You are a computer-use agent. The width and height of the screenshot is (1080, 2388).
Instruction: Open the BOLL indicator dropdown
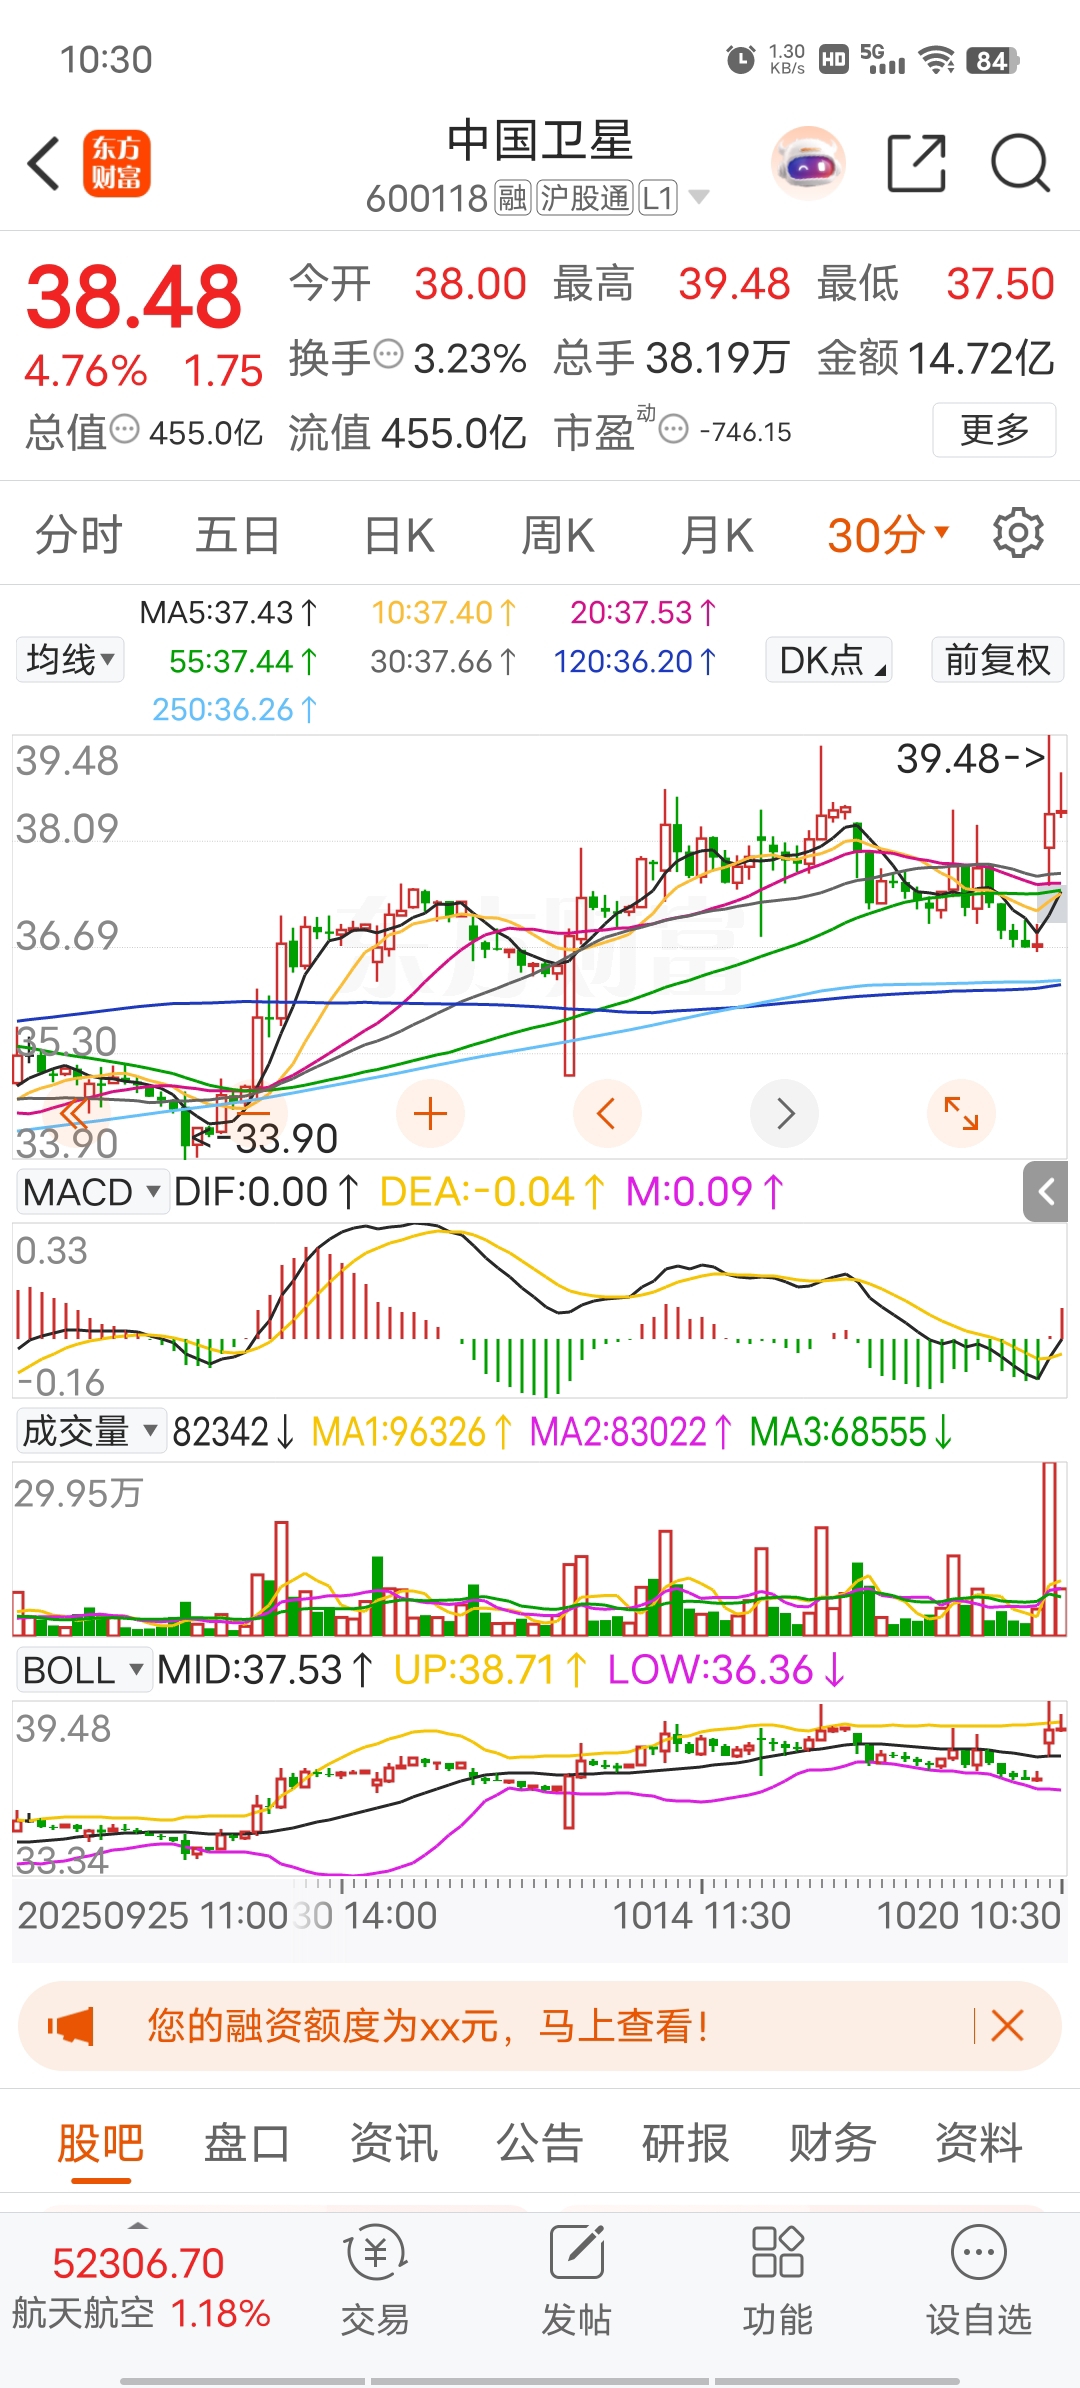coord(84,1669)
